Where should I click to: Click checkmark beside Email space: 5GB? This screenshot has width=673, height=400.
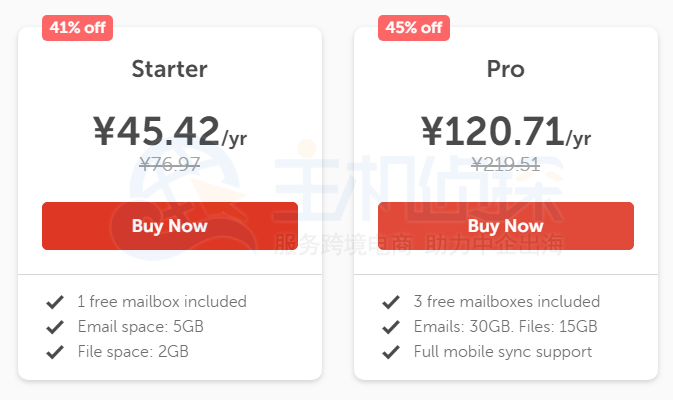coord(55,326)
